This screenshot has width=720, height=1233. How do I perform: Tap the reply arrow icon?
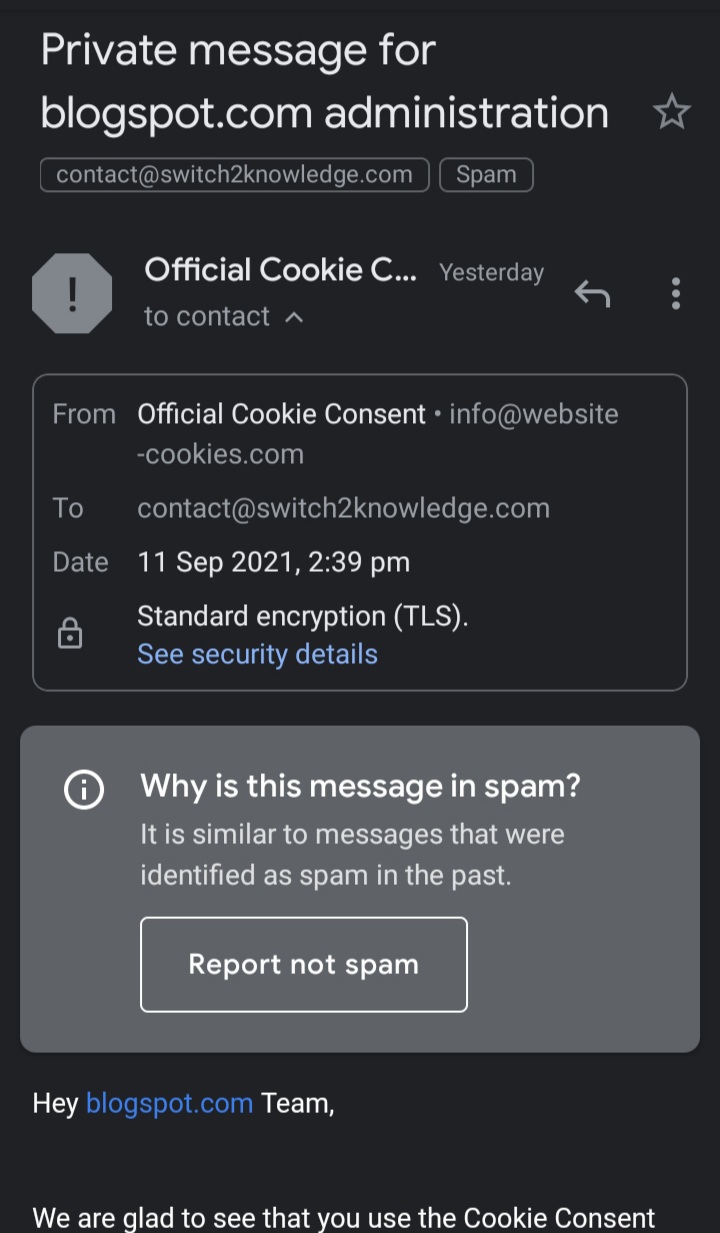point(592,294)
